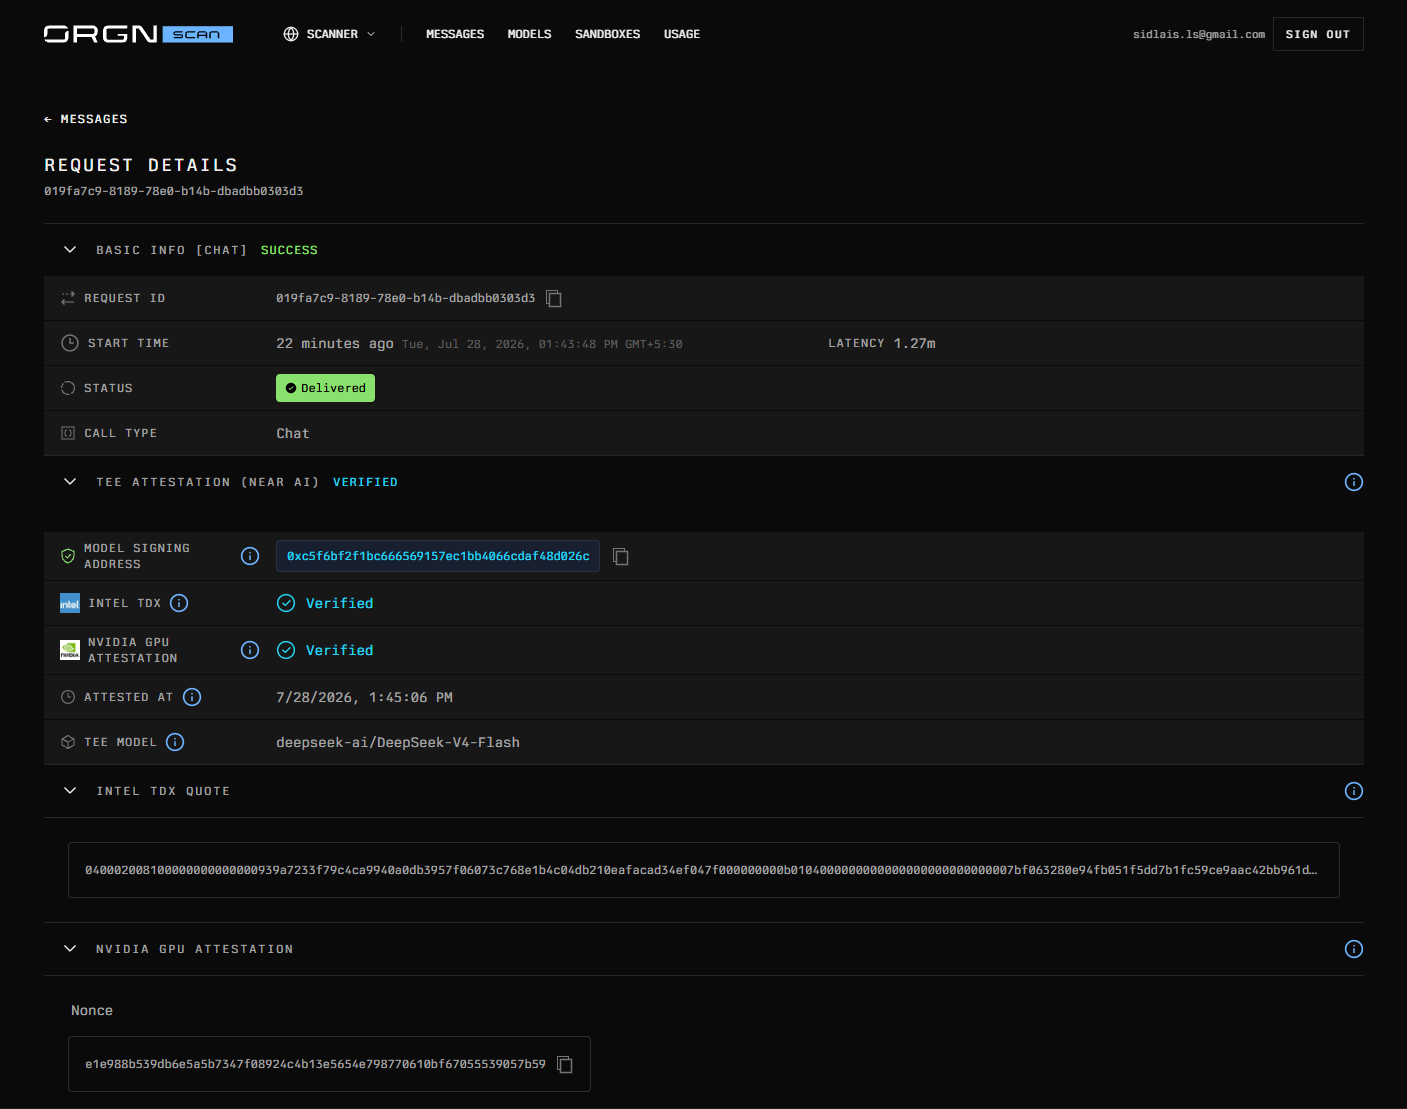Screen dimensions: 1407x1109
Task: Click the Intel TDX Verified checkmark icon
Action: pos(286,603)
